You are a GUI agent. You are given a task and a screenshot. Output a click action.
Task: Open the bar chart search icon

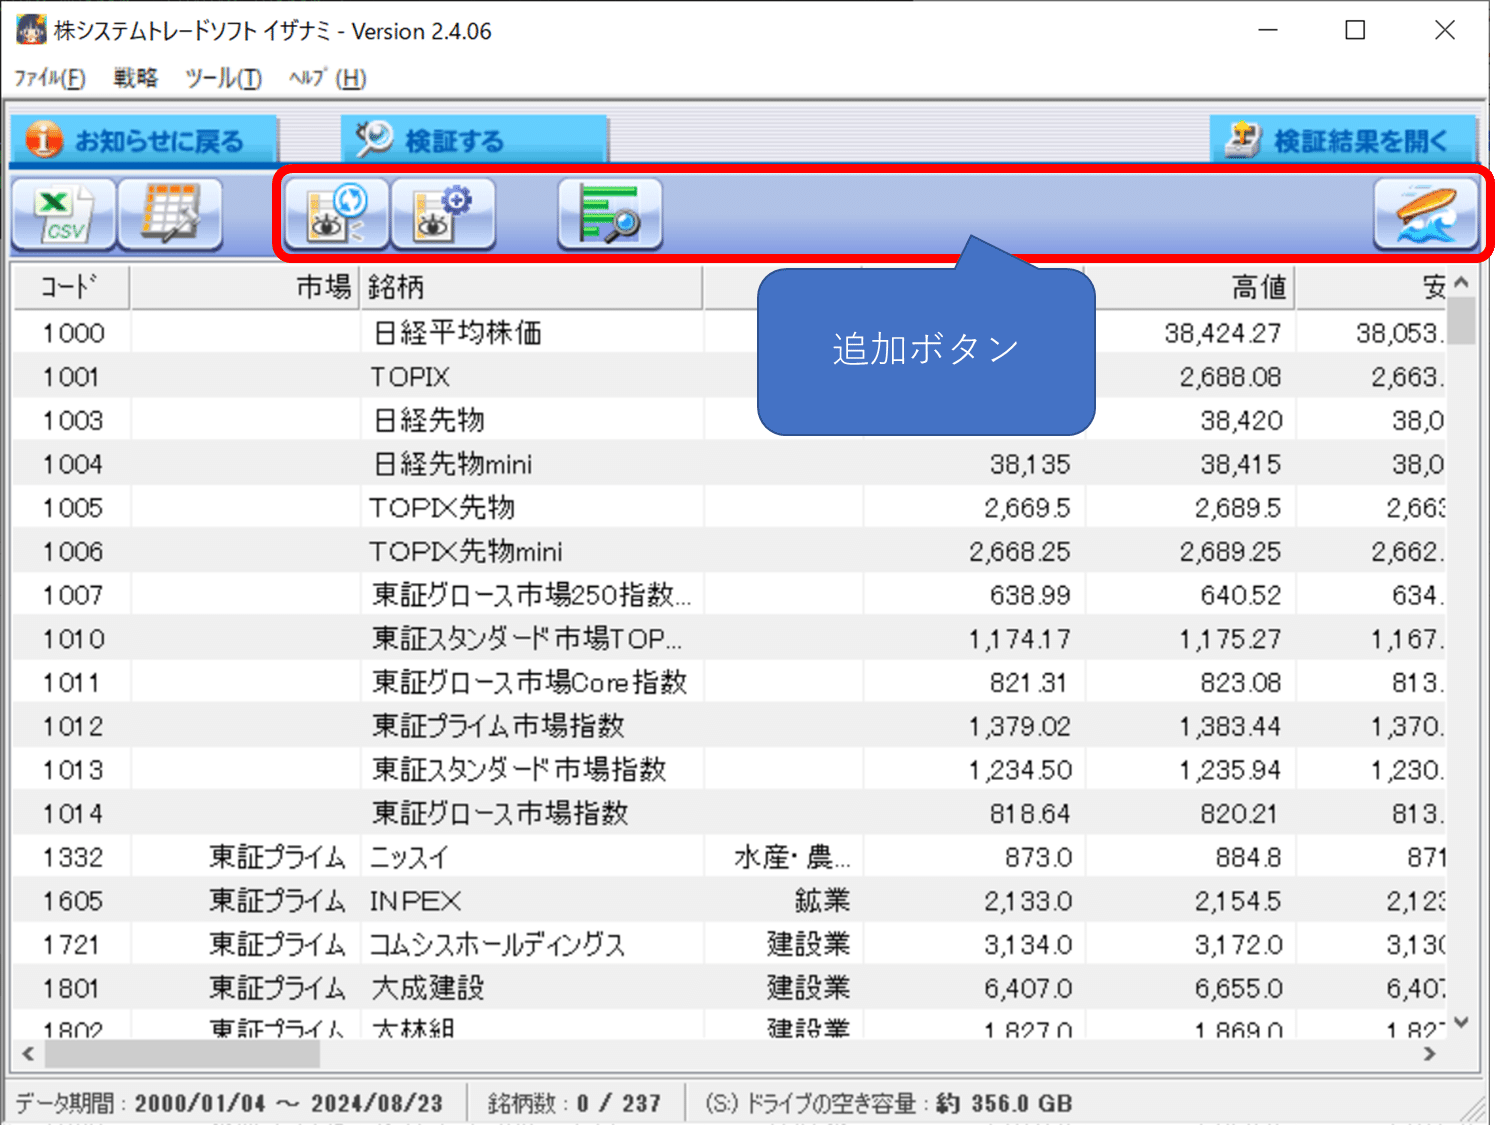coord(610,214)
